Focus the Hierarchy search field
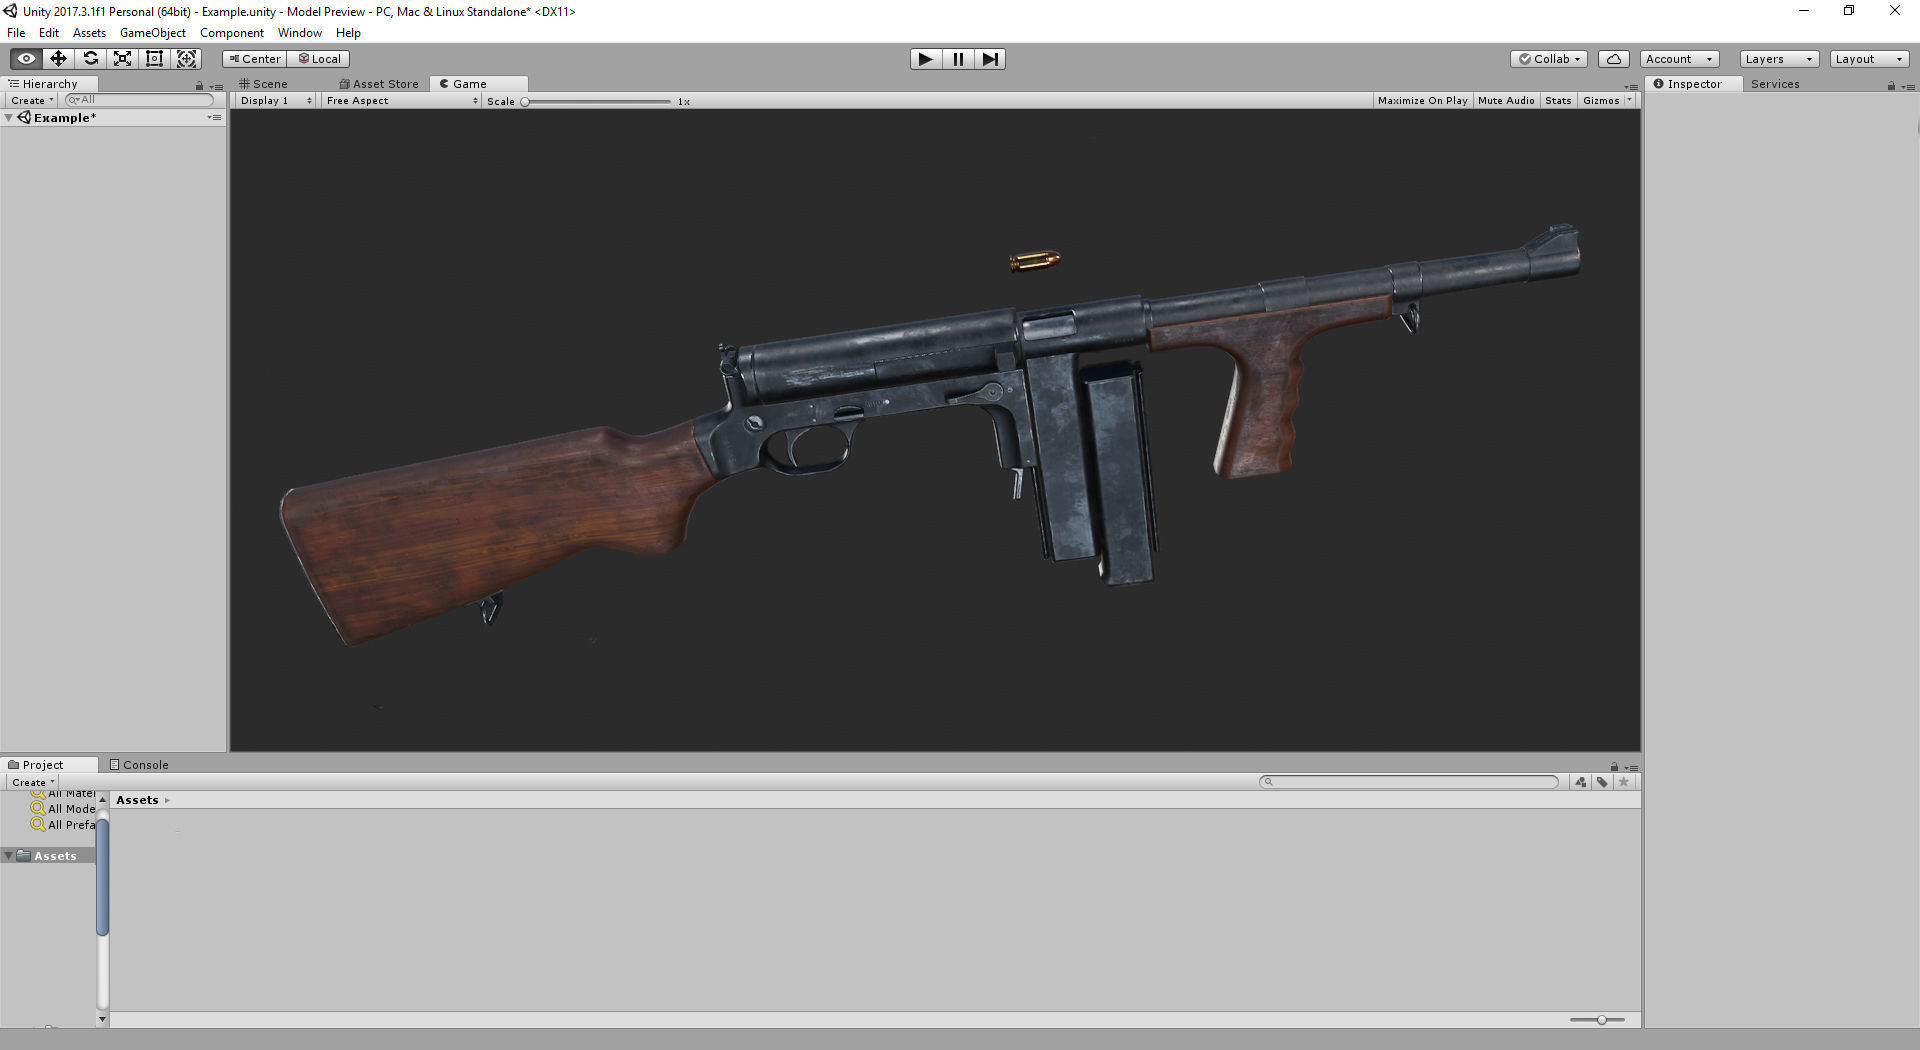Viewport: 1920px width, 1050px height. click(x=139, y=100)
